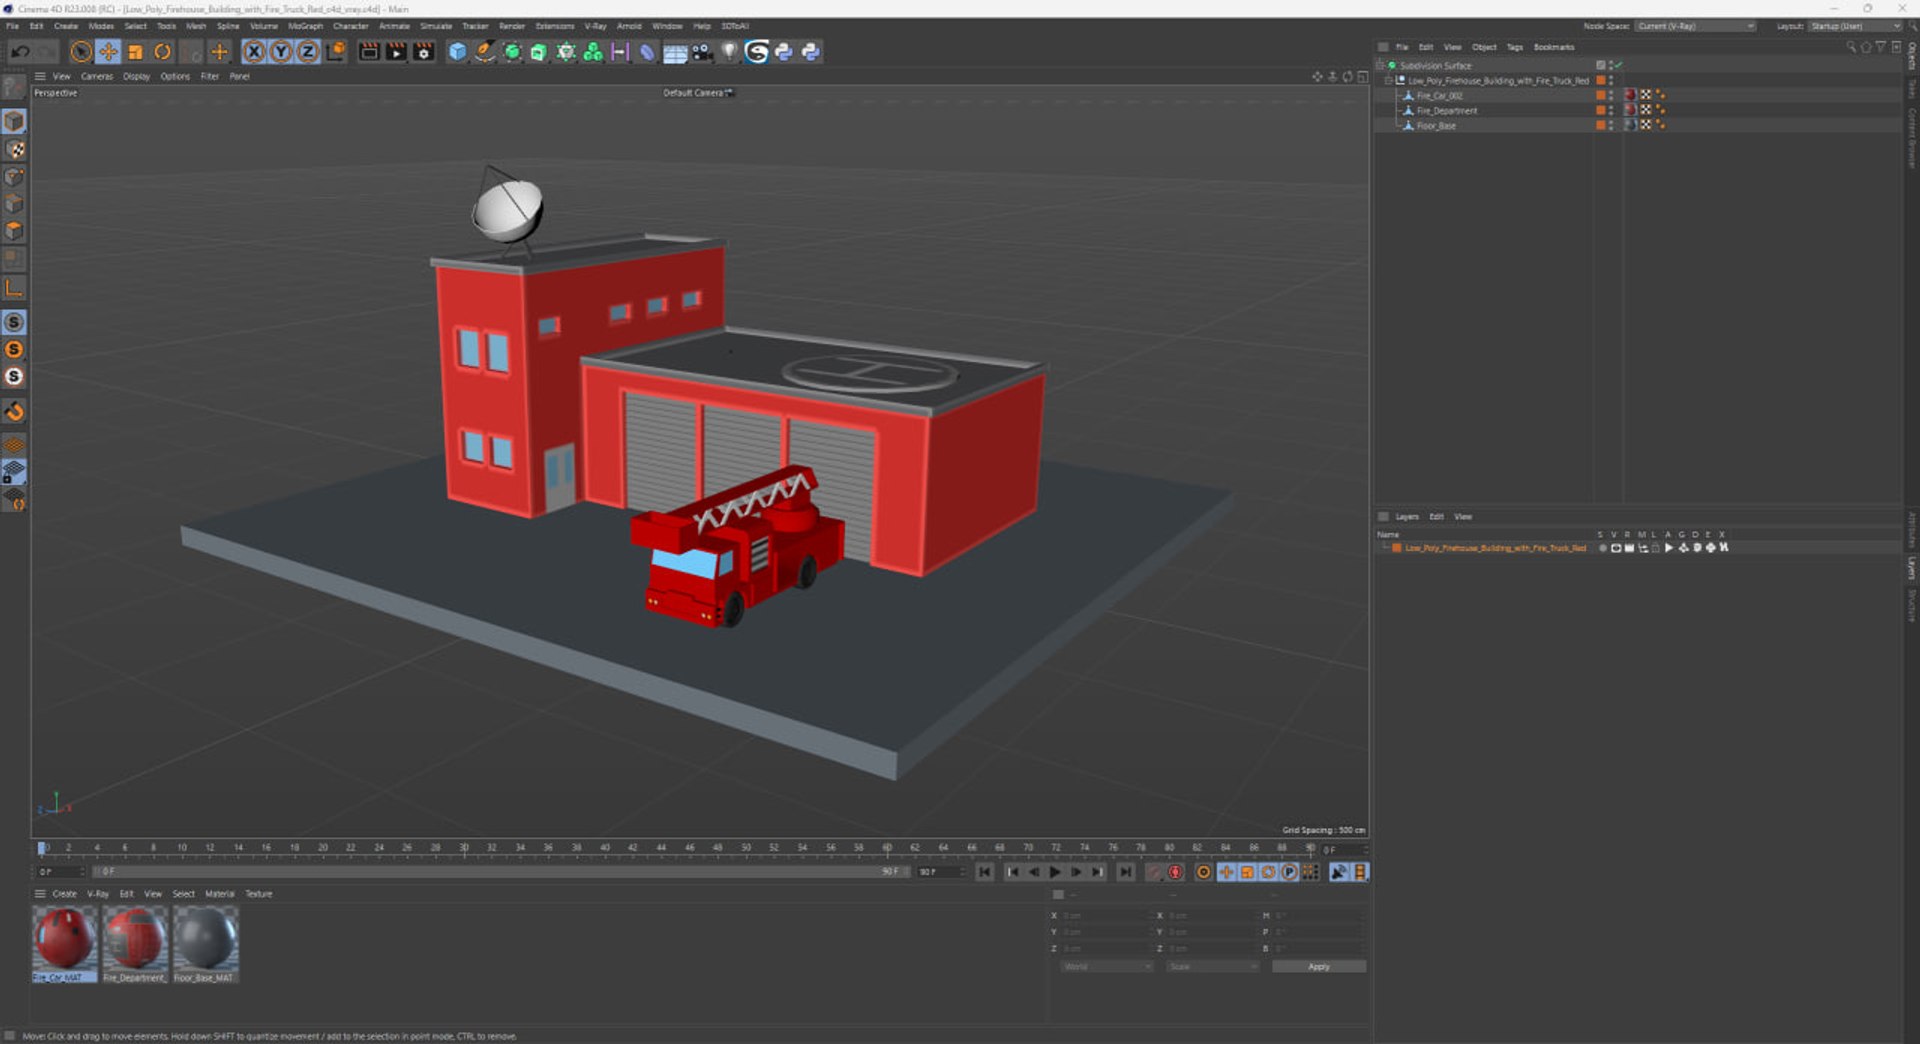Go to start of animation

click(x=985, y=873)
